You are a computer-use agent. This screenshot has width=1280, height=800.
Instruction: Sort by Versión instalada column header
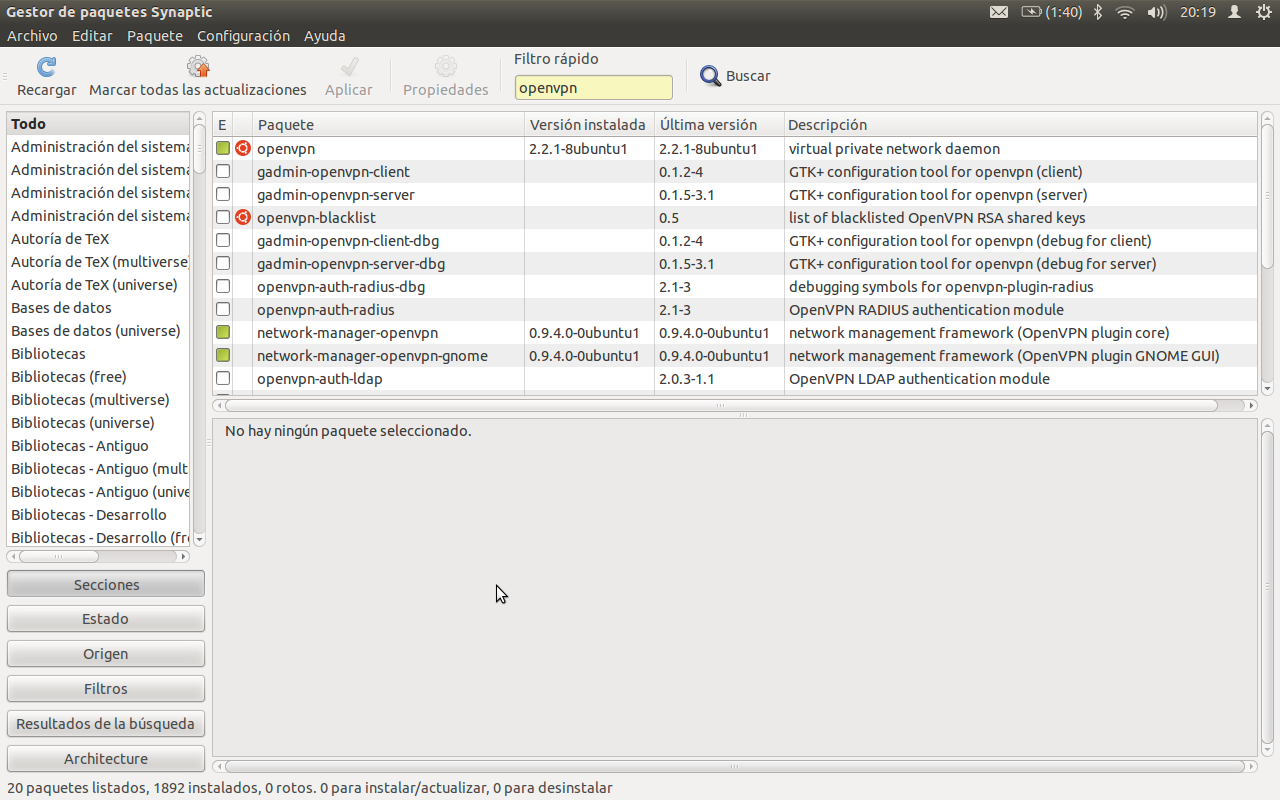(589, 125)
